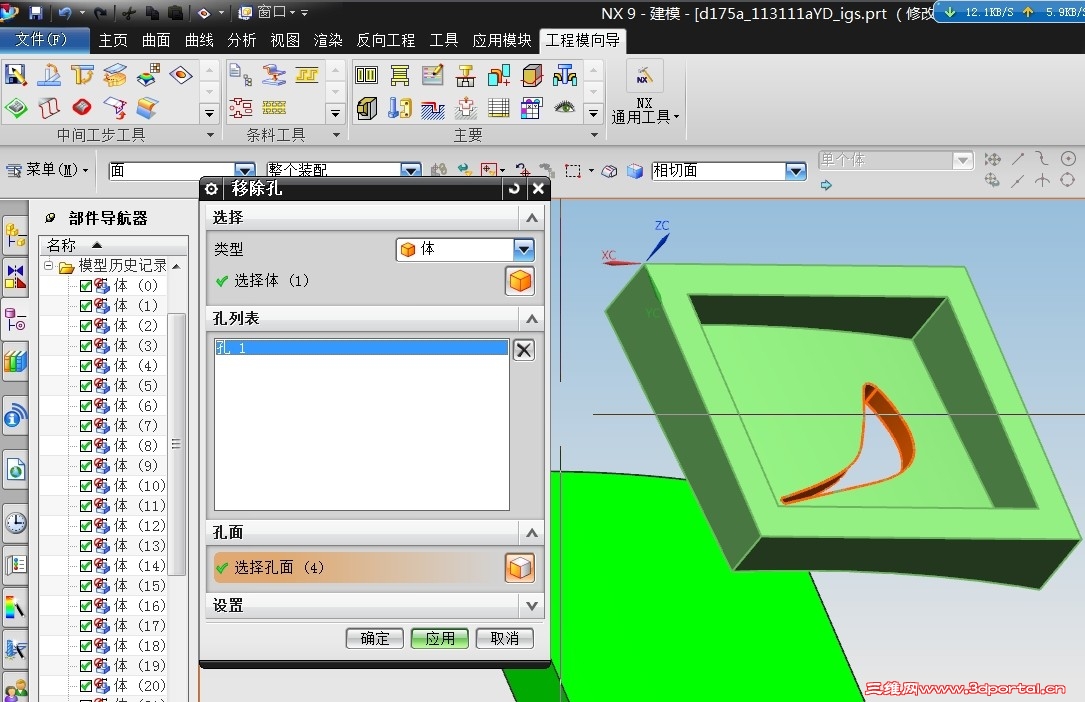Collapse the 孔列表 section
Screen dimensions: 1085x702
point(531,319)
